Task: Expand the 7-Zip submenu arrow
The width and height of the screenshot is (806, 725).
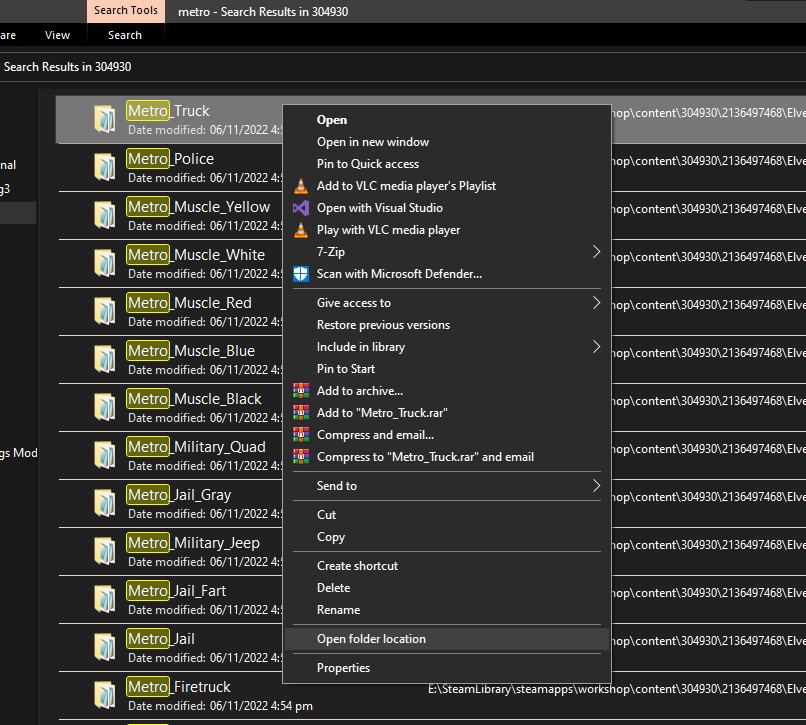Action: pyautogui.click(x=596, y=252)
